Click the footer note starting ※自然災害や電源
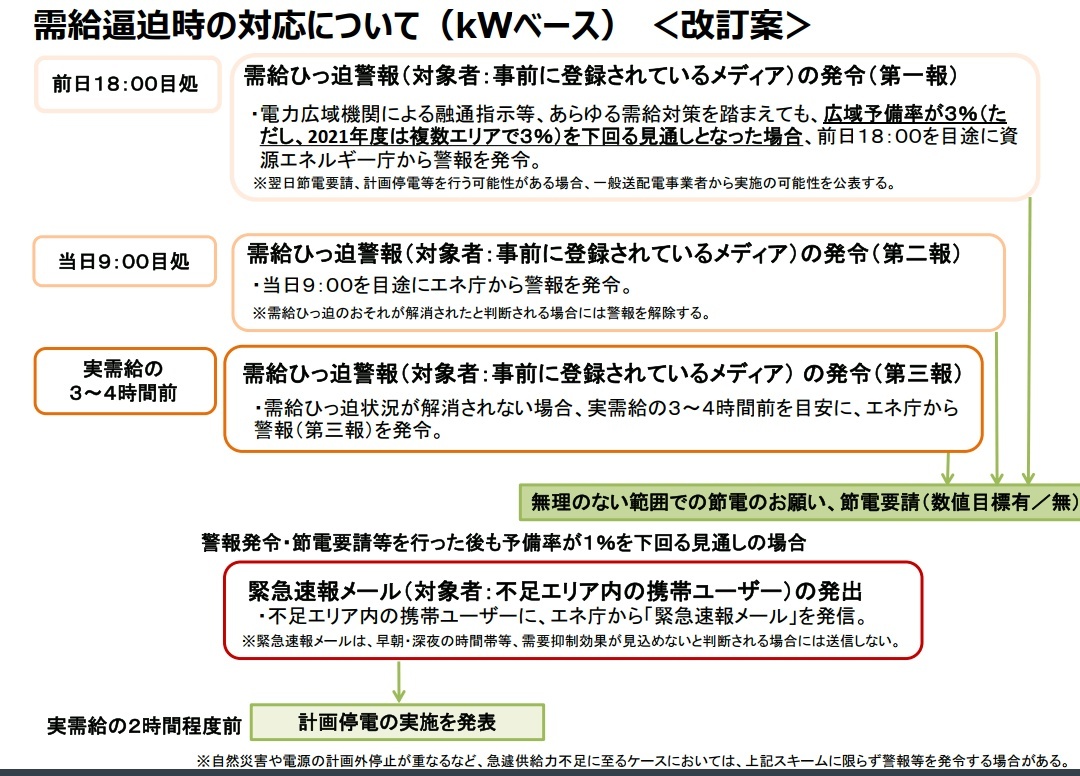 click(x=631, y=759)
